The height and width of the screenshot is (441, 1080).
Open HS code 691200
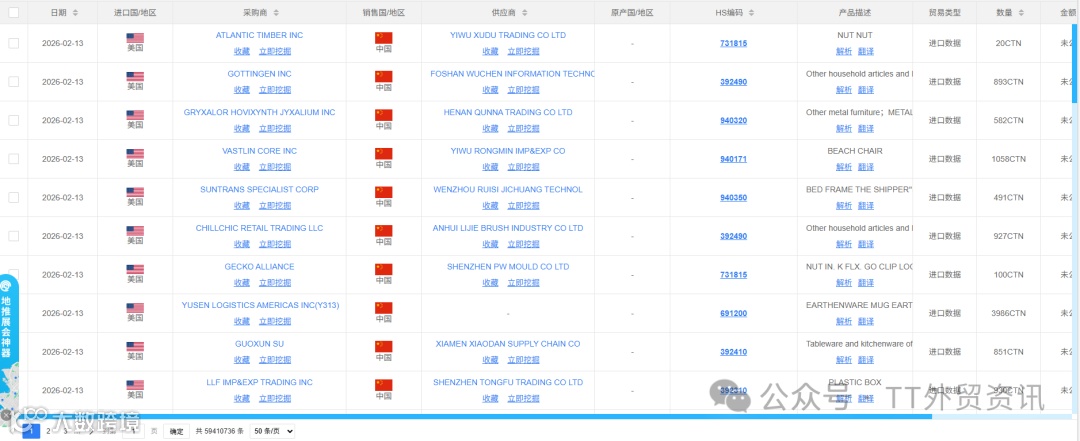[734, 313]
